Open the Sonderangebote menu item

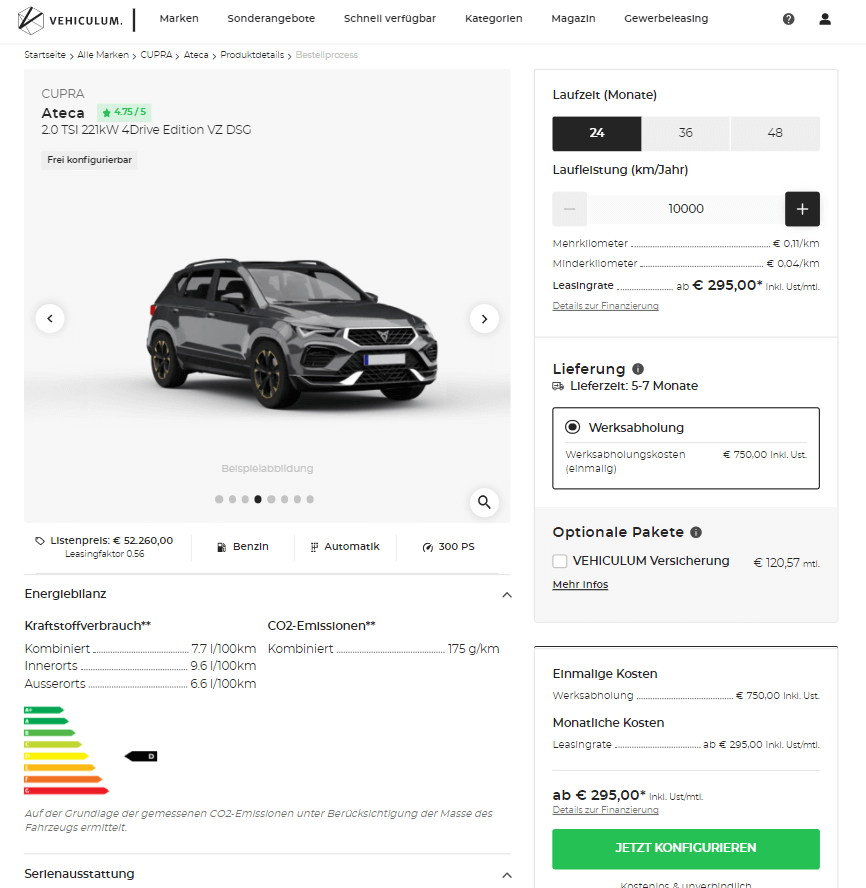click(x=271, y=18)
